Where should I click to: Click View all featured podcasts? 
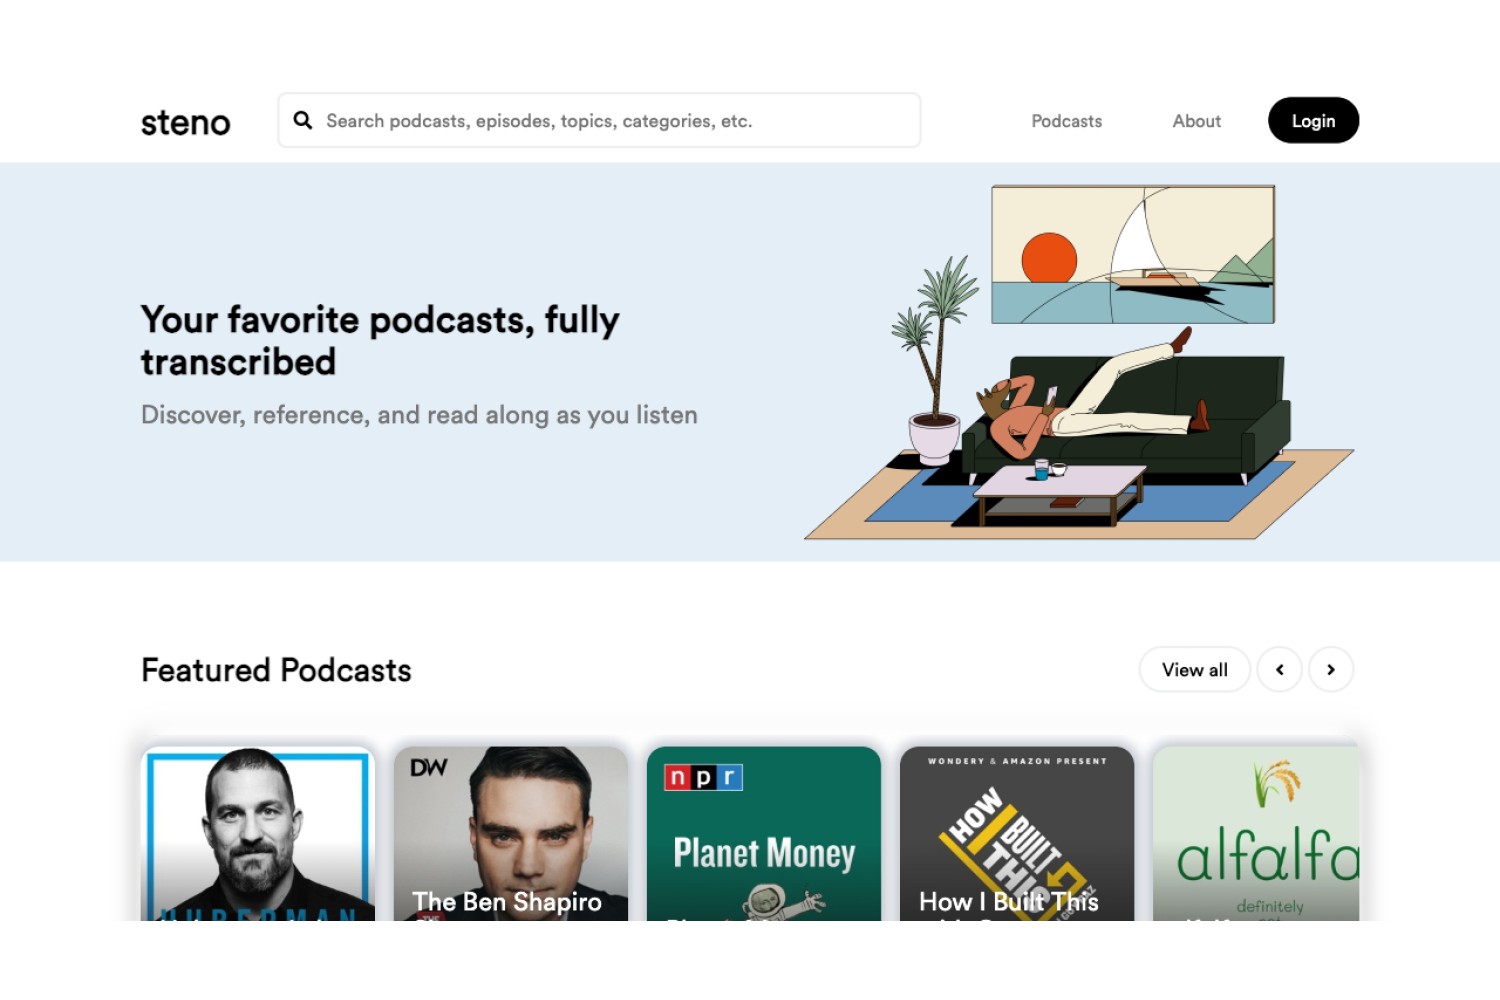click(x=1194, y=670)
